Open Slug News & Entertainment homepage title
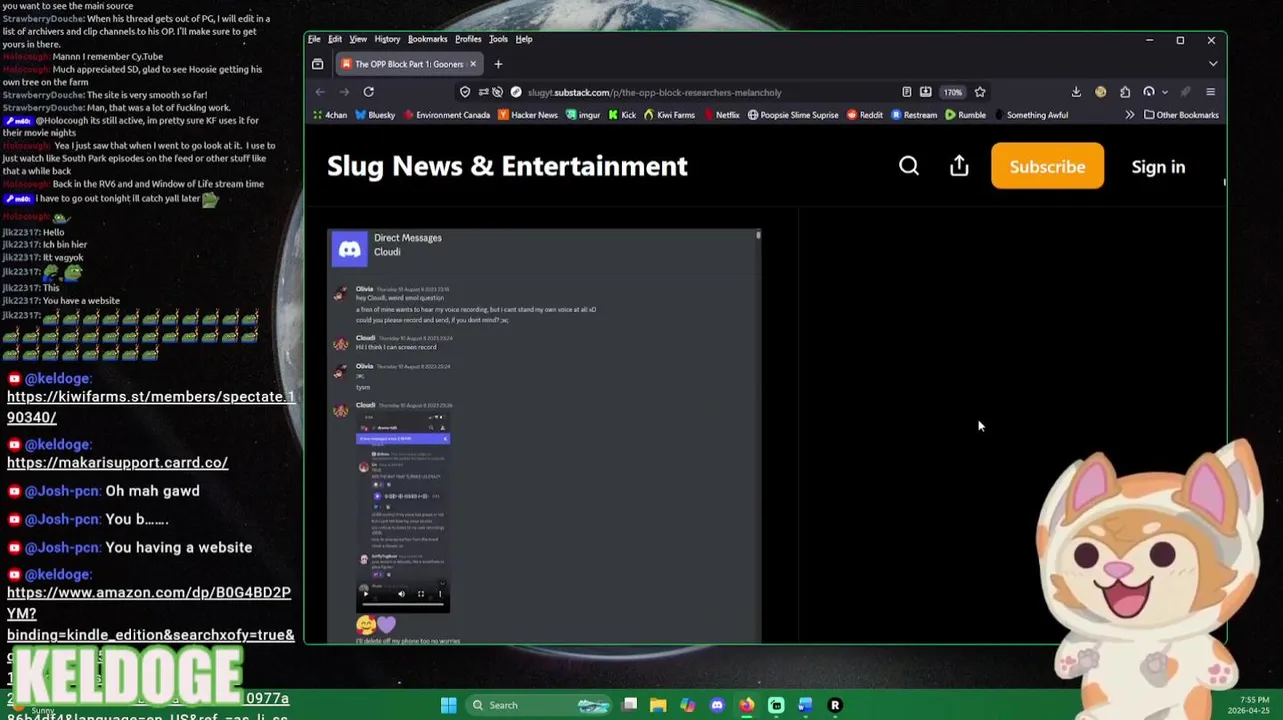1283x720 pixels. 507,166
